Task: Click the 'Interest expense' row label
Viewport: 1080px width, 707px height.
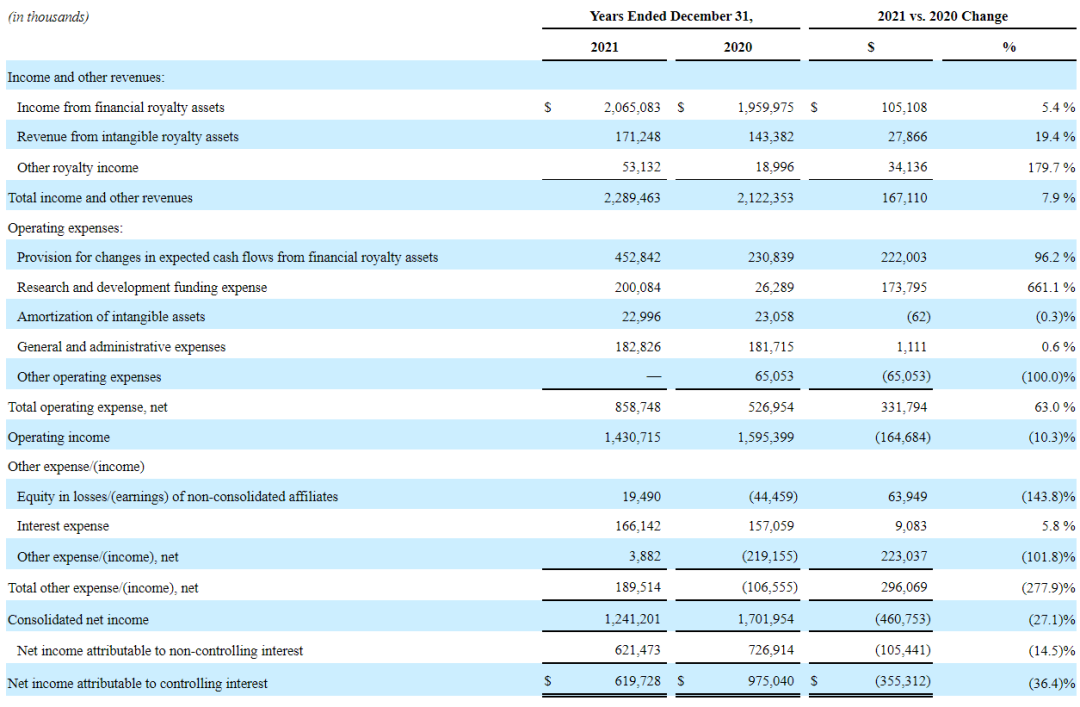Action: (x=63, y=526)
